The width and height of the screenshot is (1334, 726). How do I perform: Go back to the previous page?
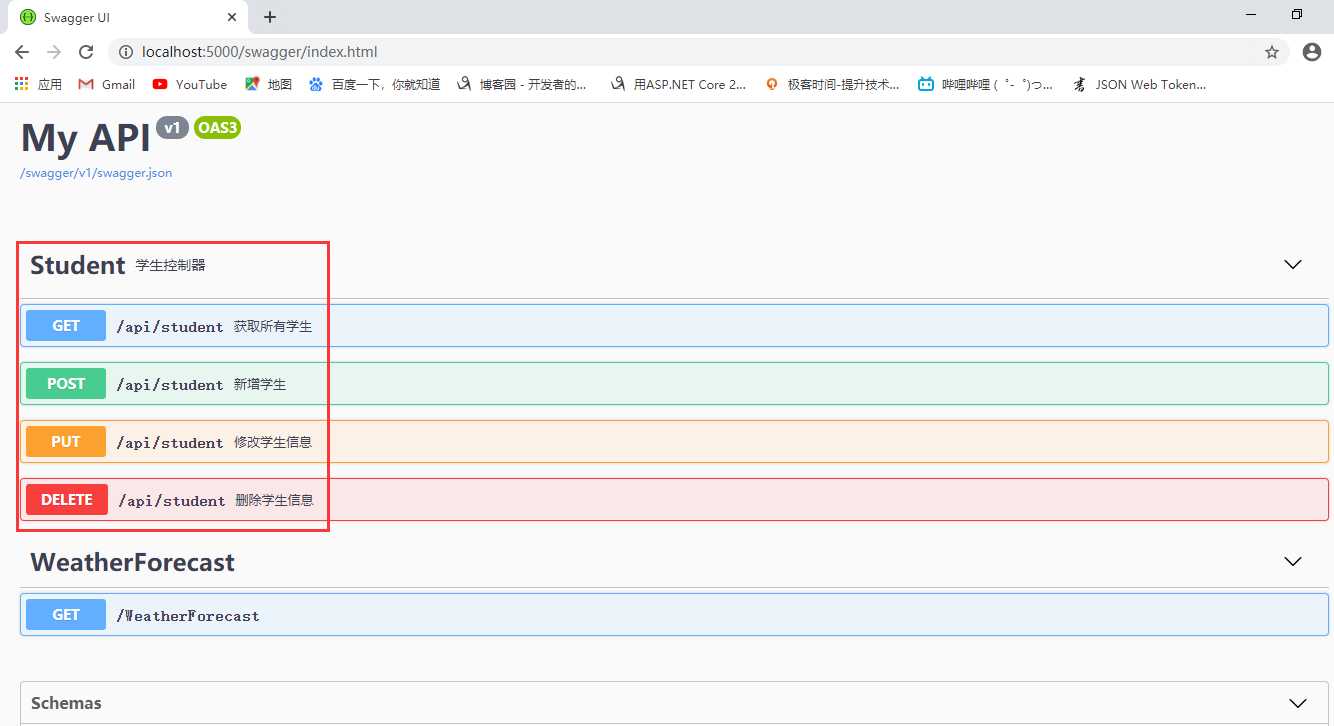[x=22, y=52]
